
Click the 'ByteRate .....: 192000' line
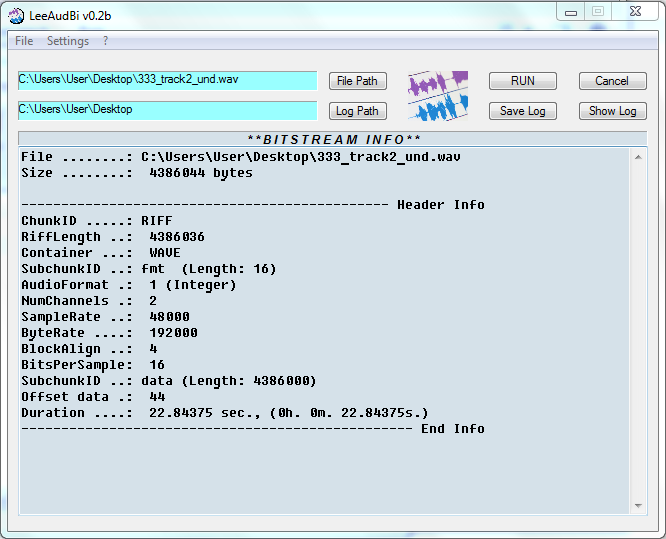(x=110, y=333)
